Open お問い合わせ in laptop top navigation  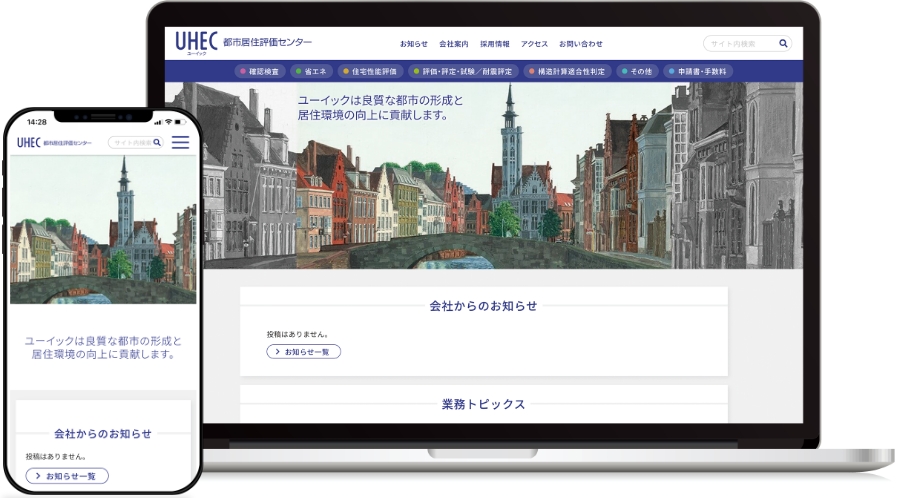(x=580, y=44)
